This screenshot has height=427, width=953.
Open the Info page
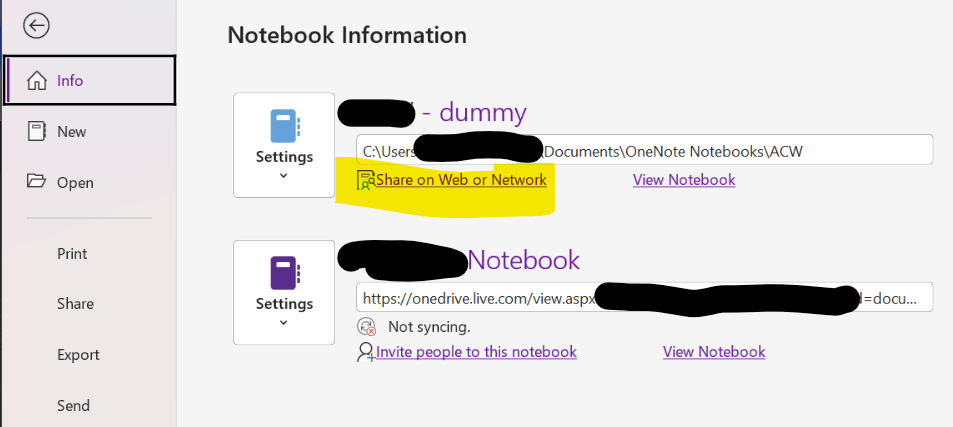point(89,80)
